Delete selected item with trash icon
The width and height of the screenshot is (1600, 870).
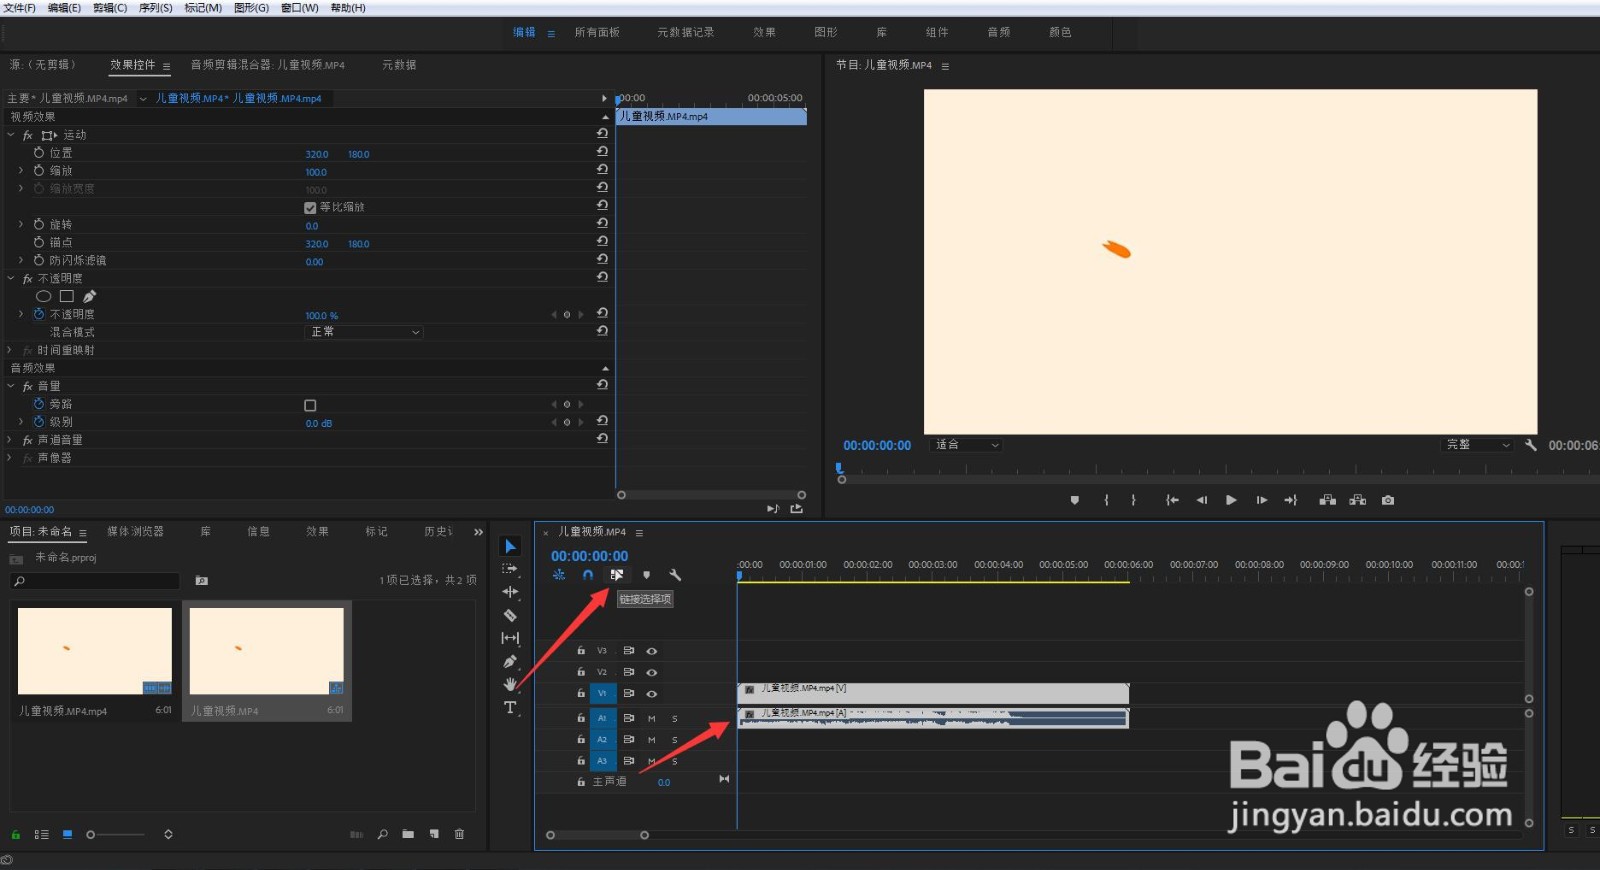click(x=459, y=834)
